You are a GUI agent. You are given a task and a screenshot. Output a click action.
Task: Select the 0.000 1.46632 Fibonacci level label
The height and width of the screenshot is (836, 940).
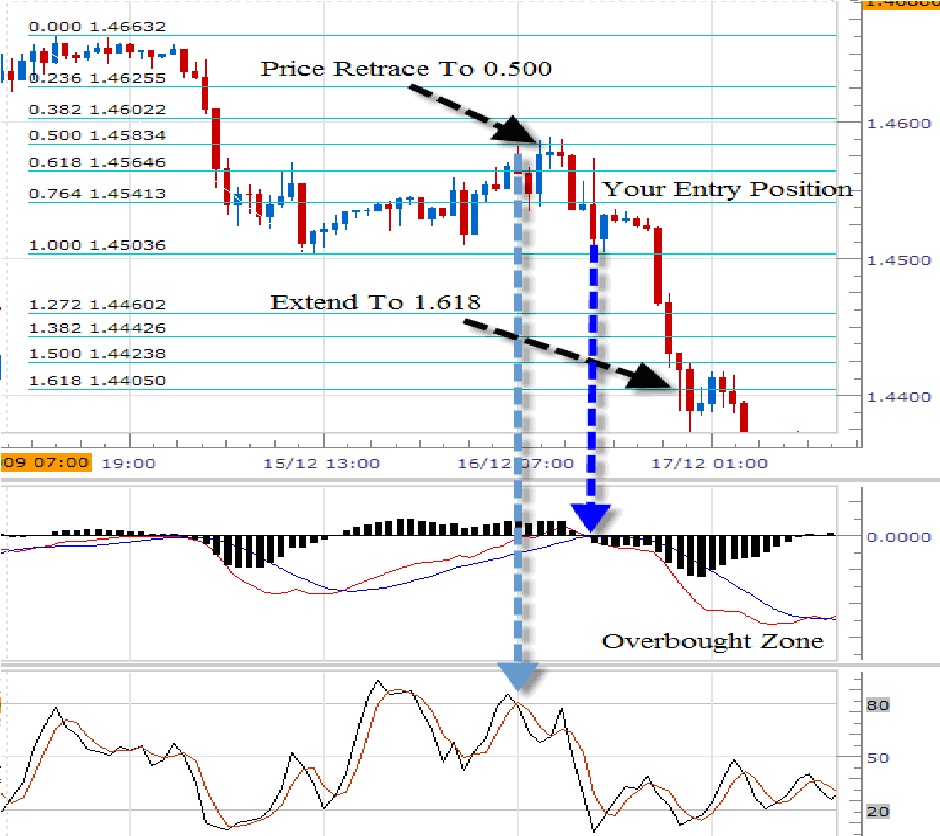coord(97,26)
